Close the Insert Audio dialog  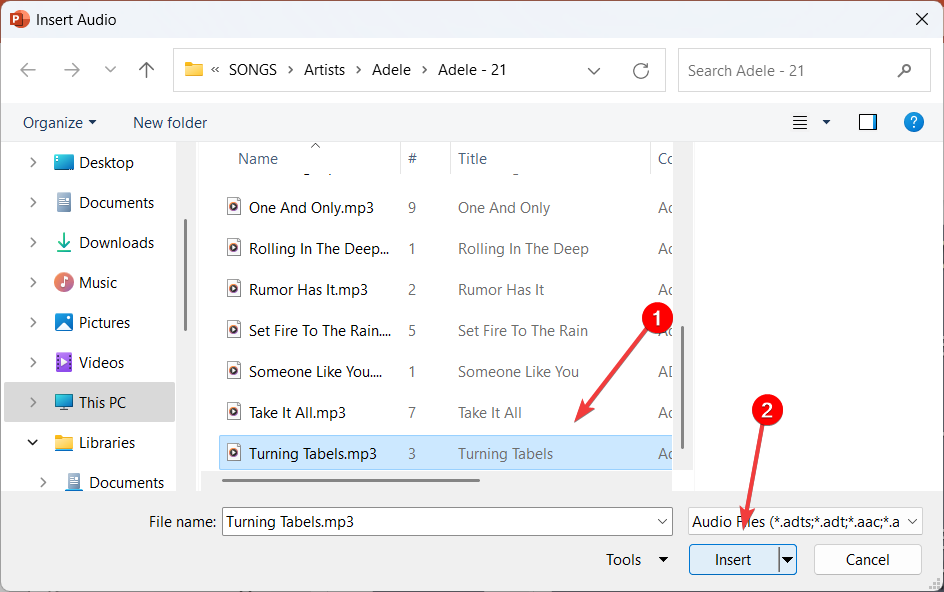(922, 19)
